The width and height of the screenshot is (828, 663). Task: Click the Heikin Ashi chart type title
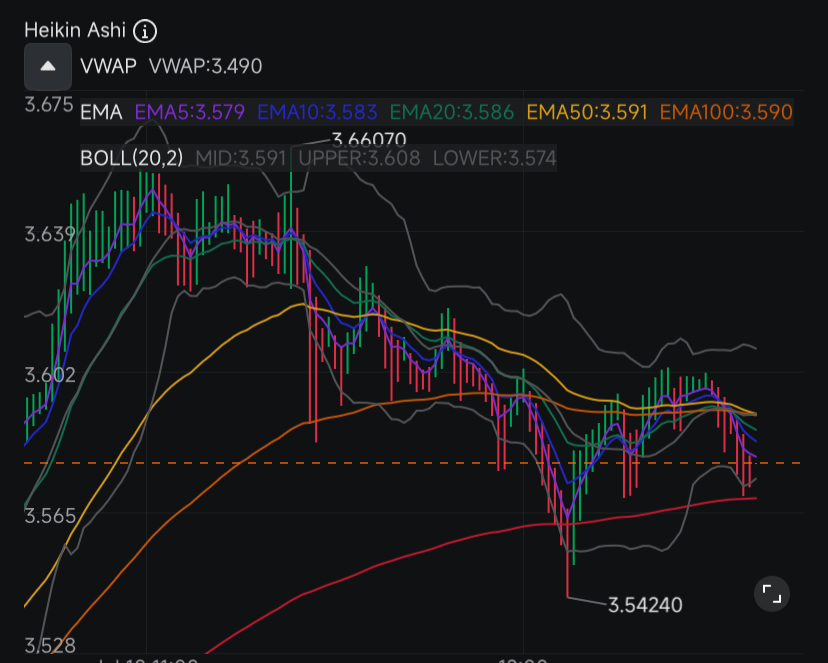point(75,31)
